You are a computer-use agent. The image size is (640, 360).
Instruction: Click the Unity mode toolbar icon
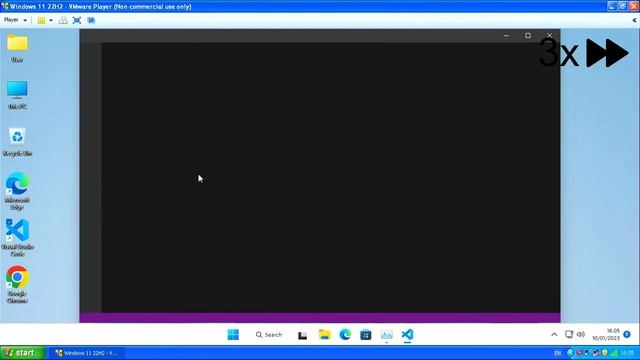point(91,20)
